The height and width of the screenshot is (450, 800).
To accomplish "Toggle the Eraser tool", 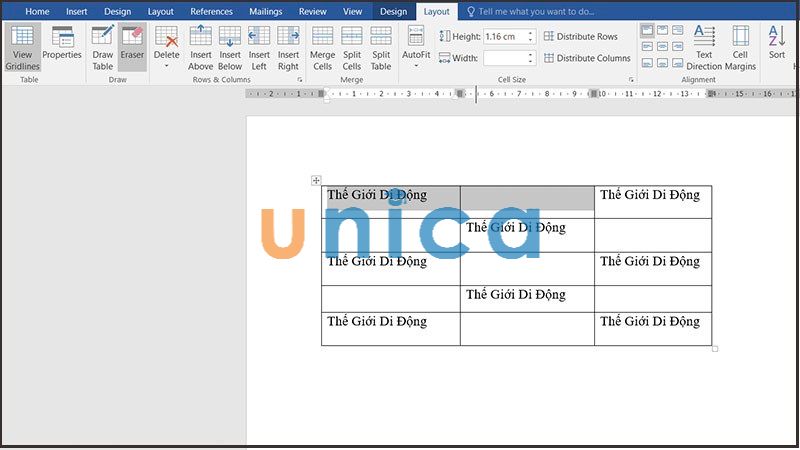I will 132,47.
